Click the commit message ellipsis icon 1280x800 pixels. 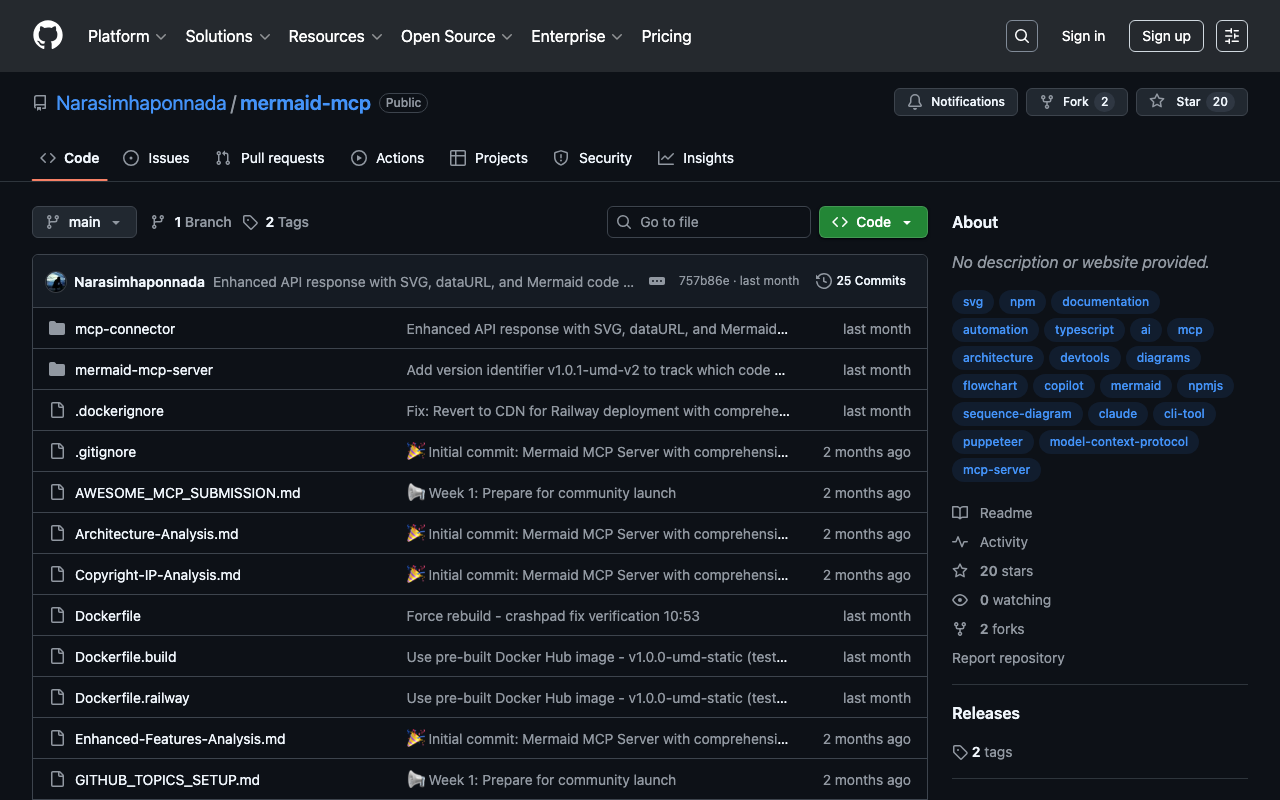click(x=657, y=281)
